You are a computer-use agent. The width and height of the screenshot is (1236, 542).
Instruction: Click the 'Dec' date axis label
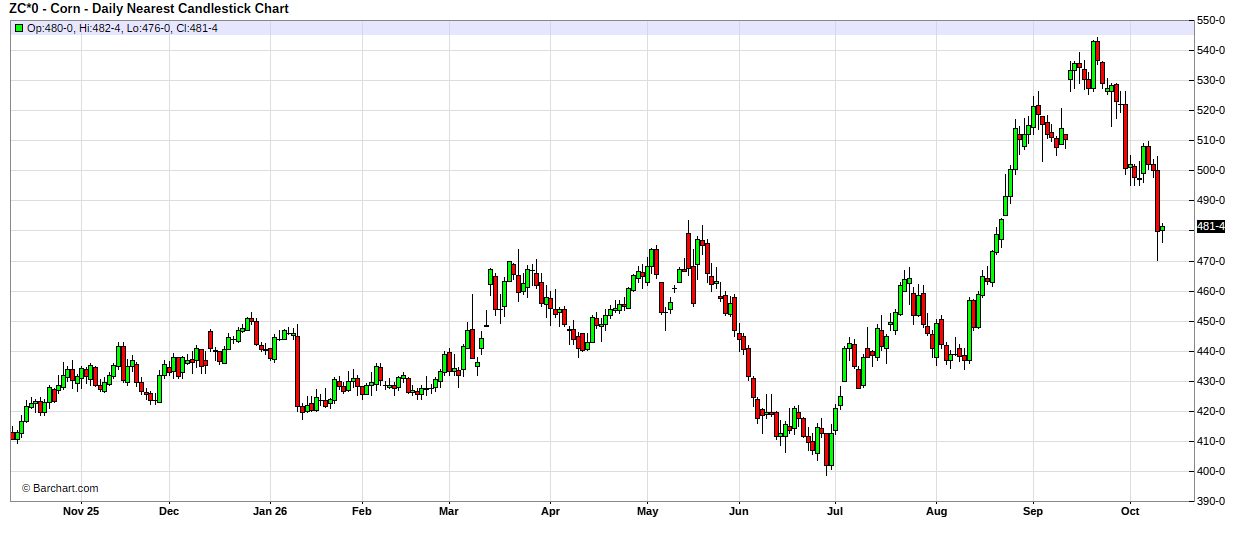pyautogui.click(x=169, y=512)
